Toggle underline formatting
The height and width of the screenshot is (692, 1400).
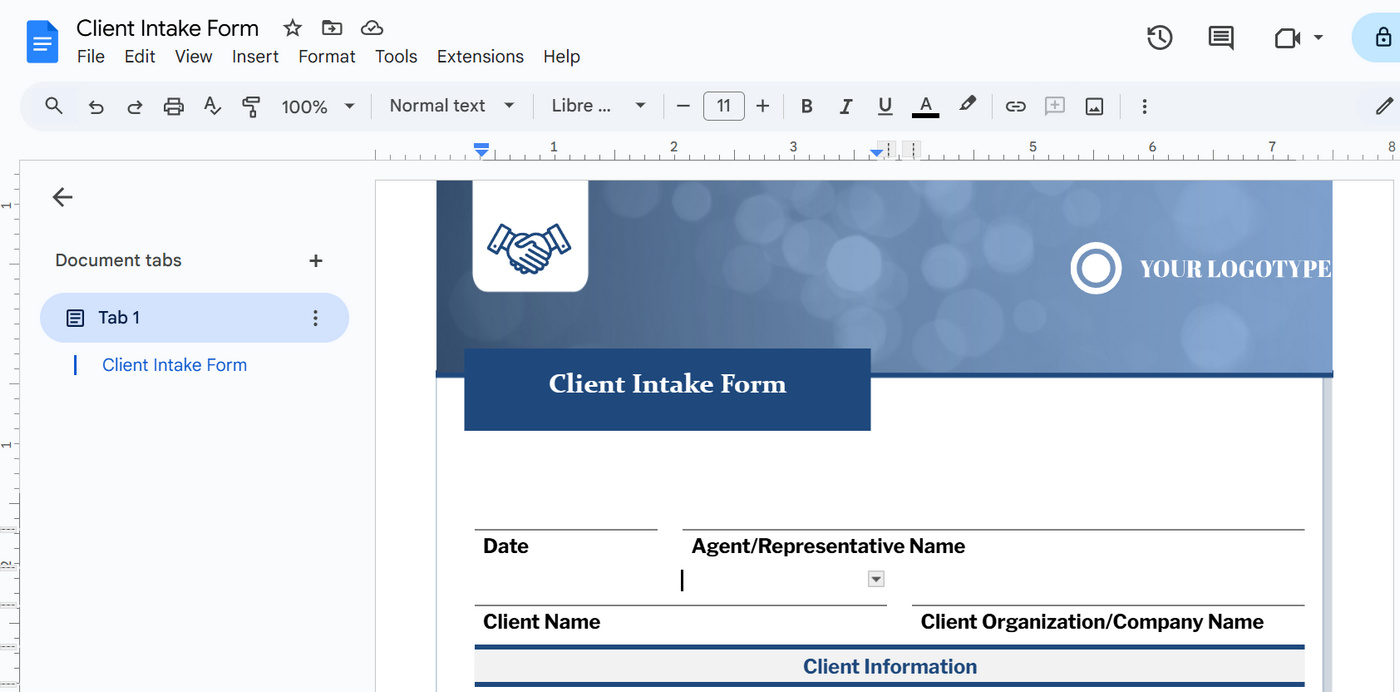(884, 106)
